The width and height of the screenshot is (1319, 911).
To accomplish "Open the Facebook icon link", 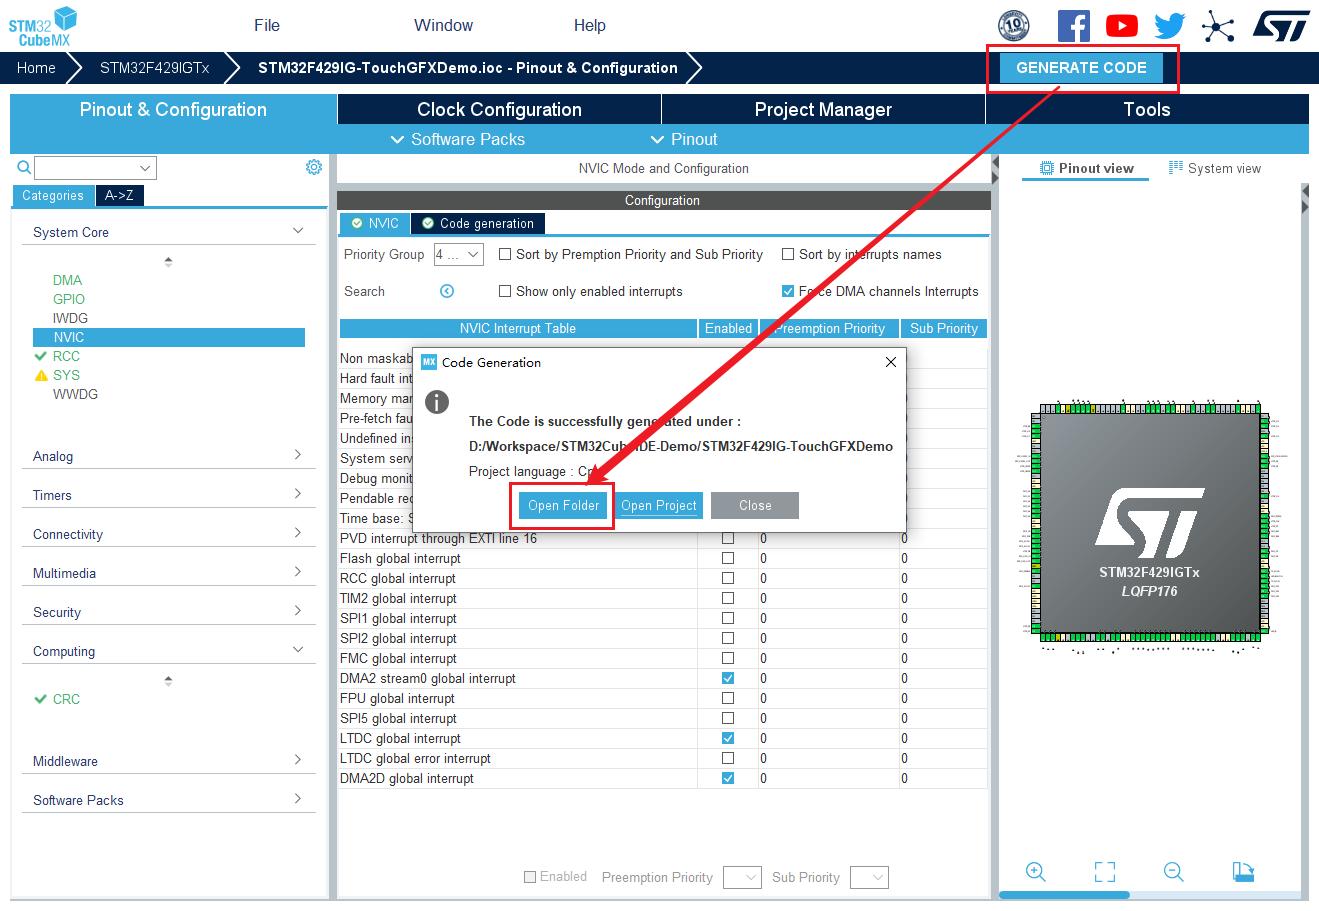I will pyautogui.click(x=1073, y=26).
